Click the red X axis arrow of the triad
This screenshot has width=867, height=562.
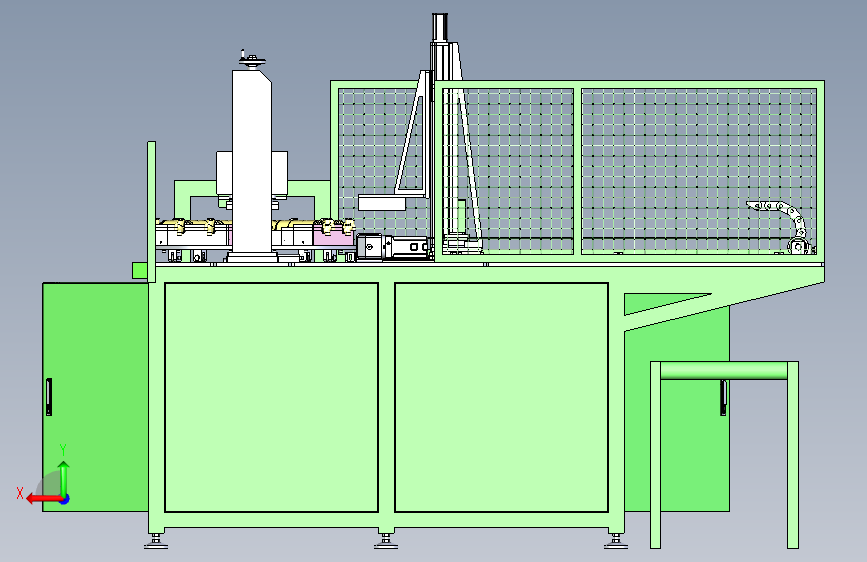tap(43, 499)
